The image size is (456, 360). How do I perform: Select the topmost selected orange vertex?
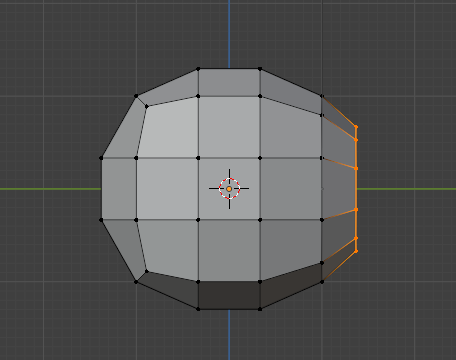(x=356, y=127)
